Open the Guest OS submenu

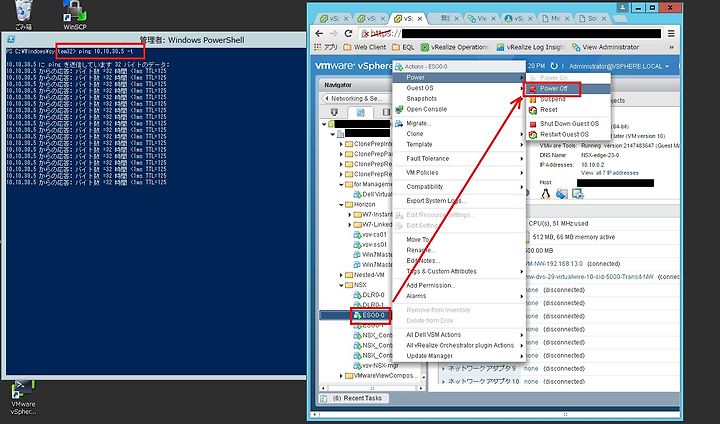459,88
